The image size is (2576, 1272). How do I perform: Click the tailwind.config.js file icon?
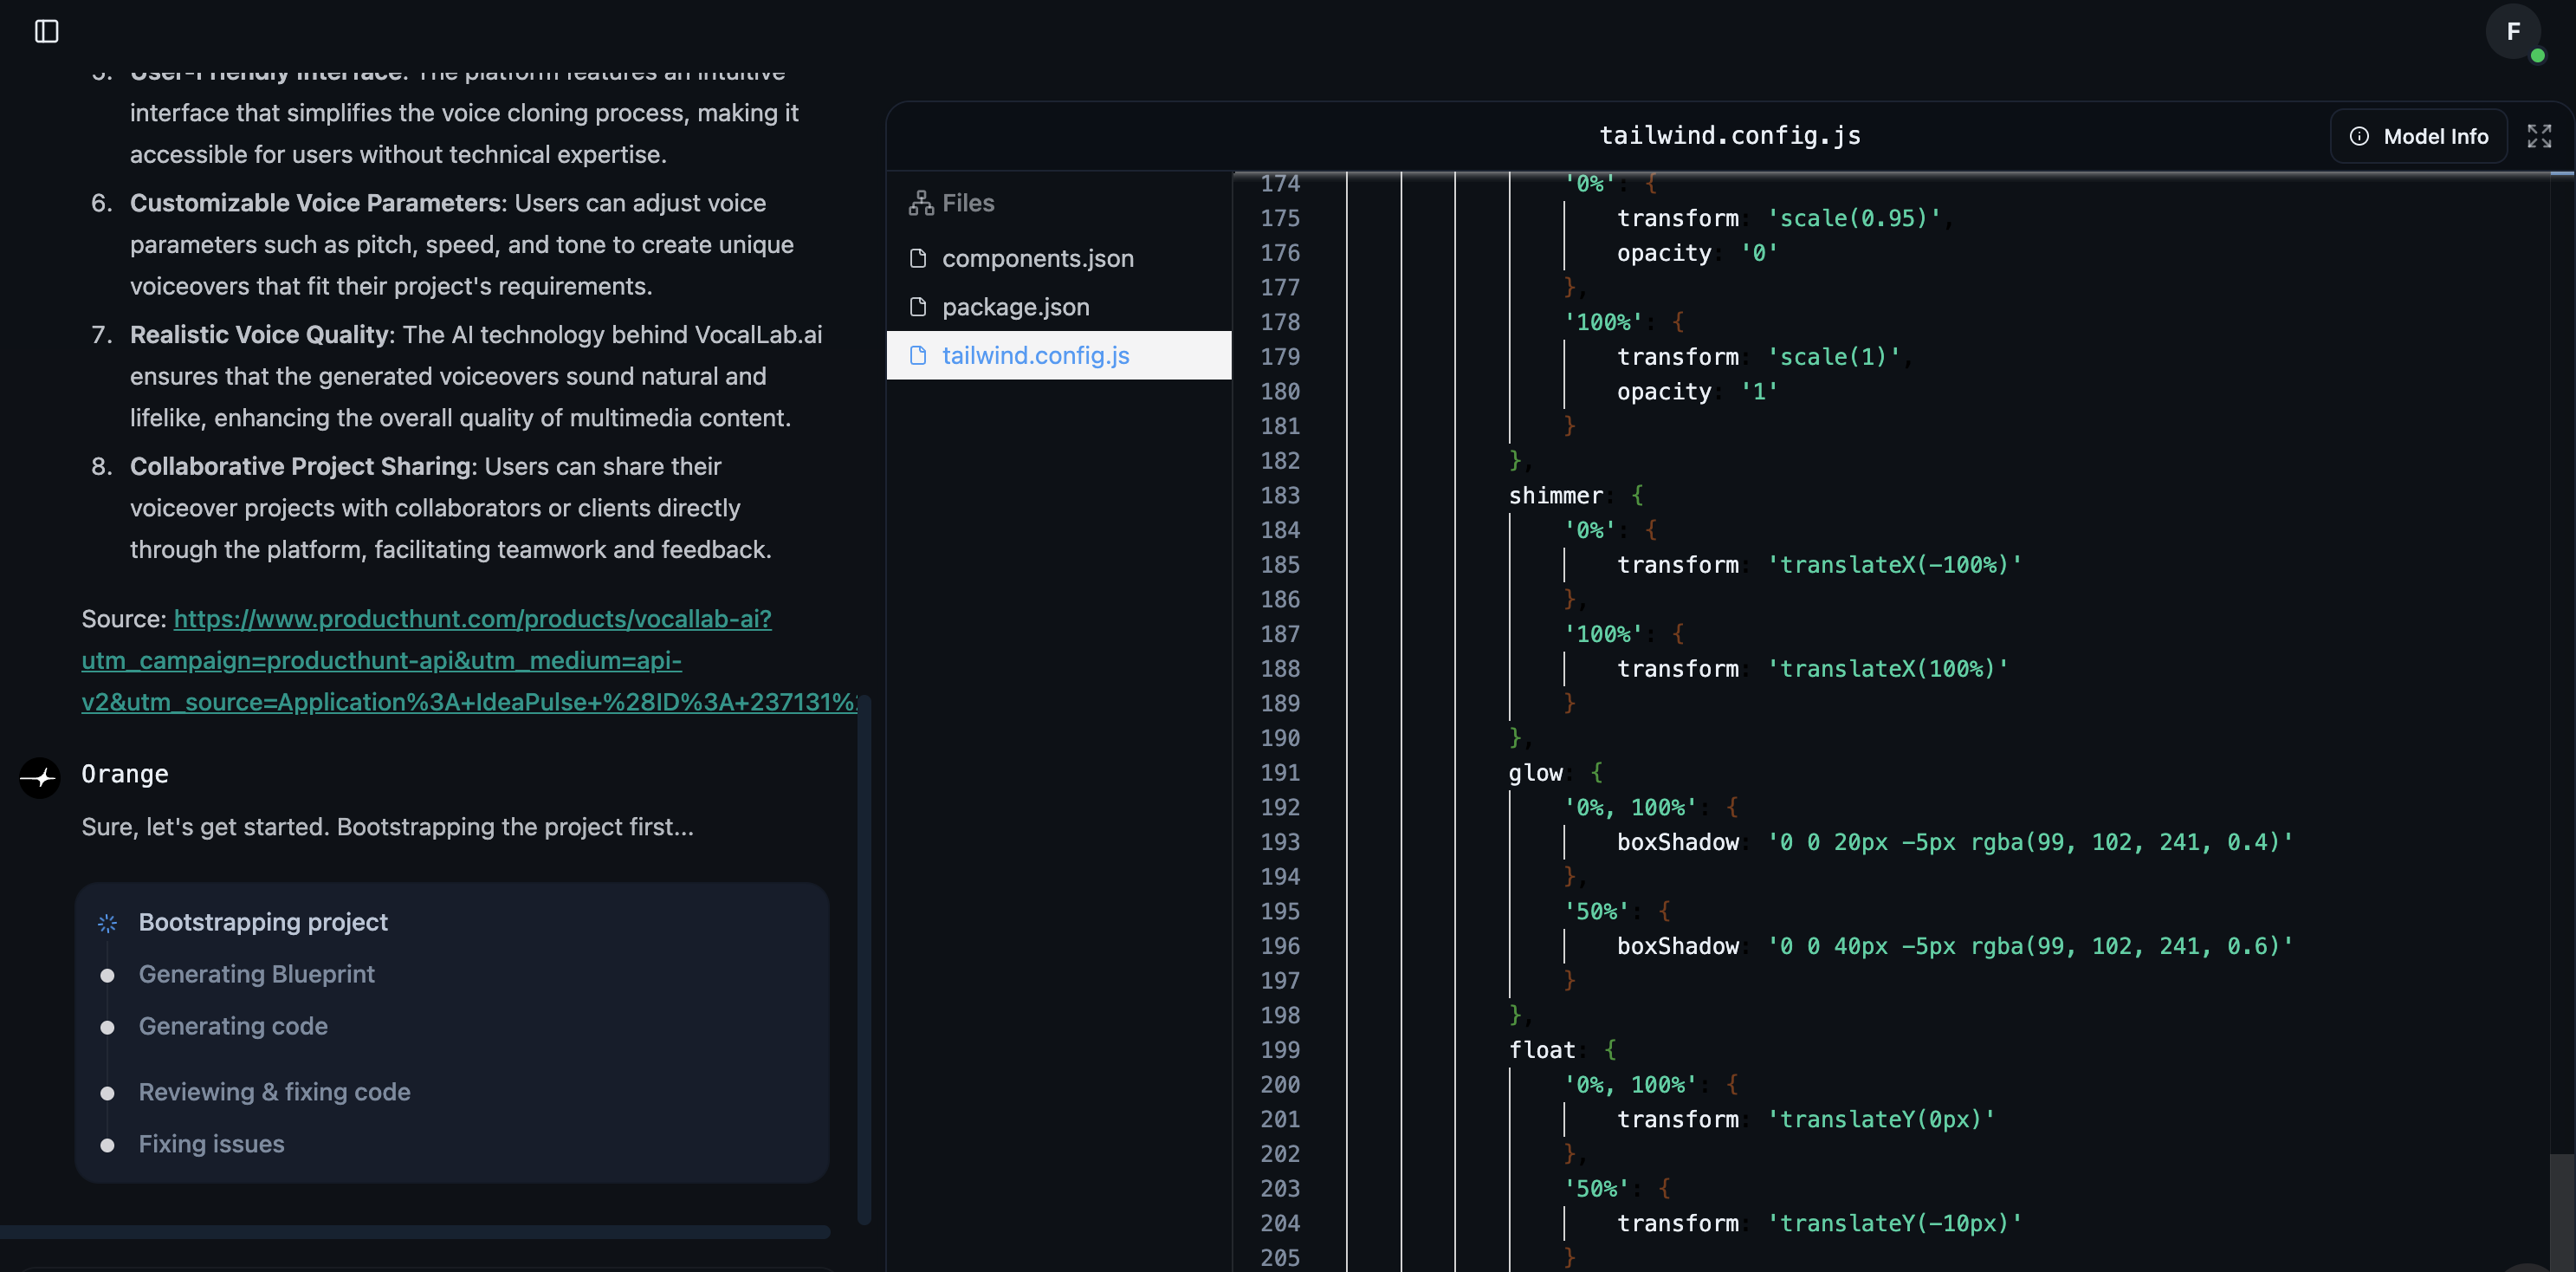(918, 355)
